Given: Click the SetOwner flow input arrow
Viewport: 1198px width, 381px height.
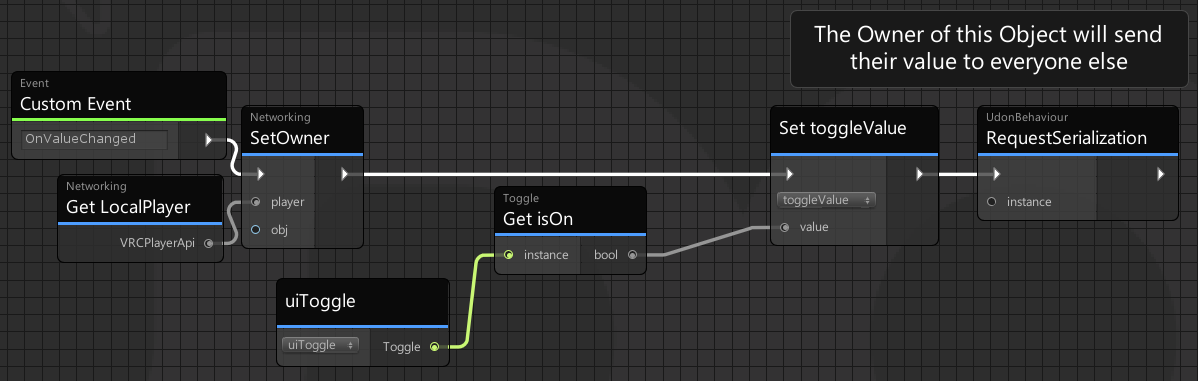Looking at the screenshot, I should (260, 174).
